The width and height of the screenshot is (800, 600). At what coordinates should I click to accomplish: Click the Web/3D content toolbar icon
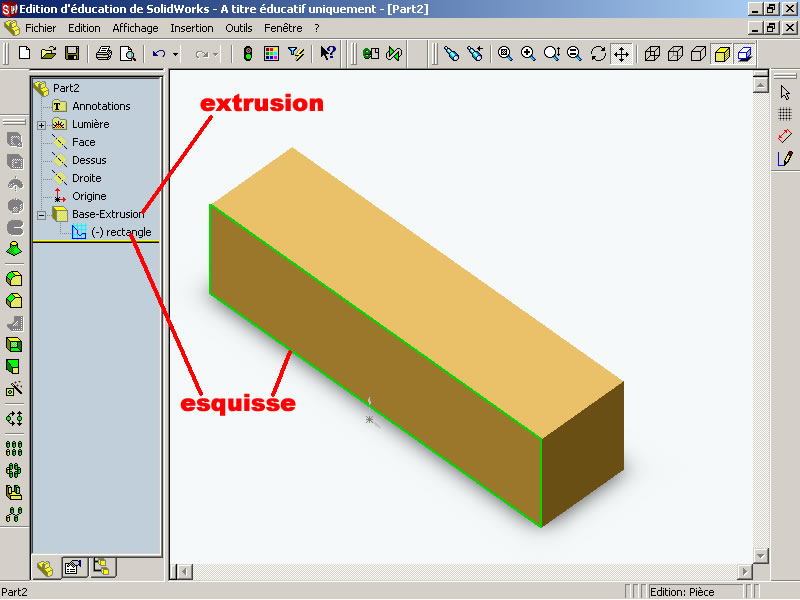[x=371, y=54]
